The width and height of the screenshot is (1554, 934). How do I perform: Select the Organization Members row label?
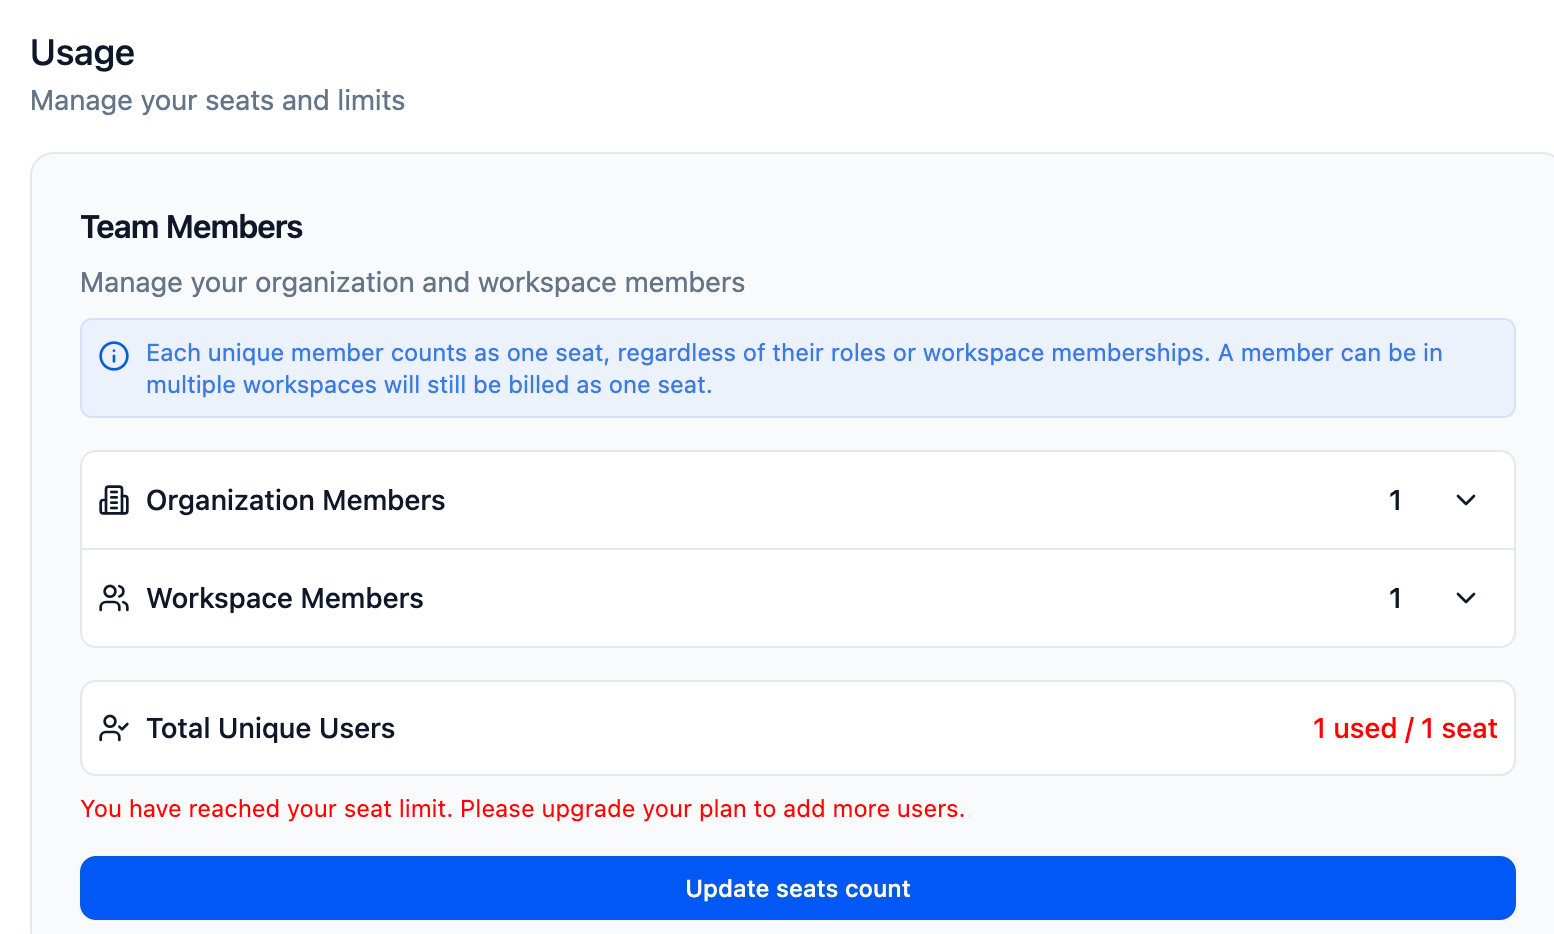click(x=296, y=500)
